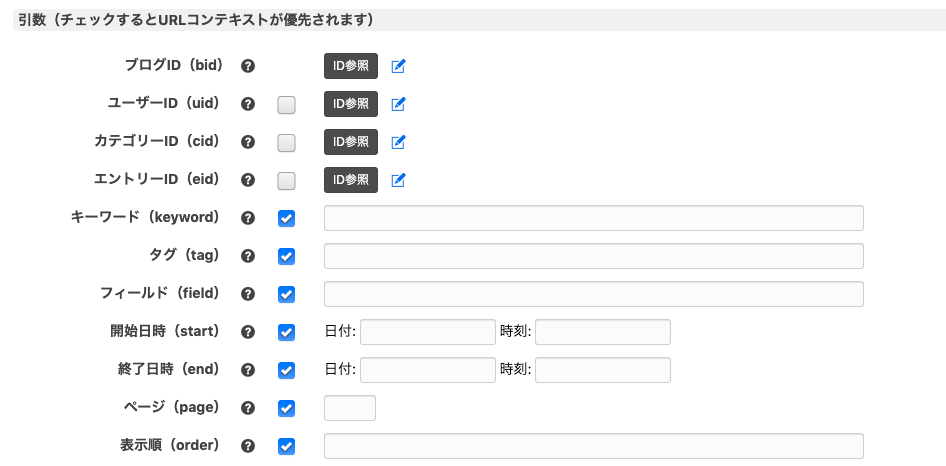Click the ID参照 button for ブログID

(x=351, y=66)
